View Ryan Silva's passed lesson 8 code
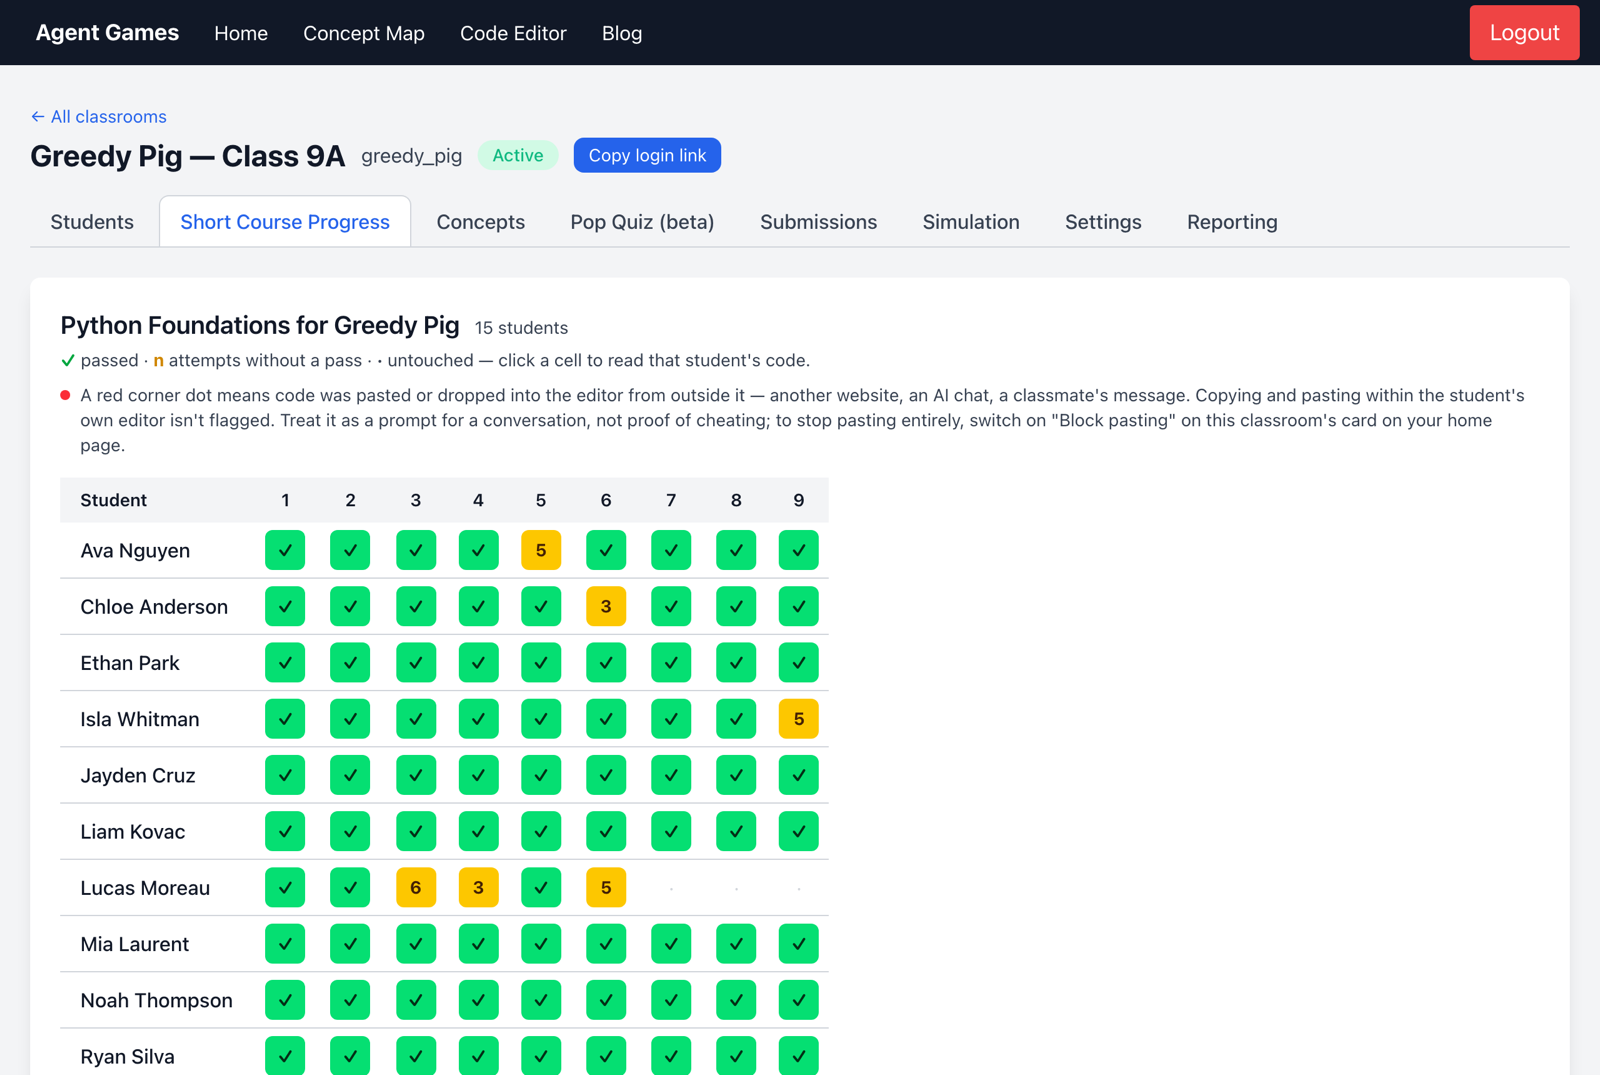This screenshot has width=1600, height=1075. click(736, 1056)
